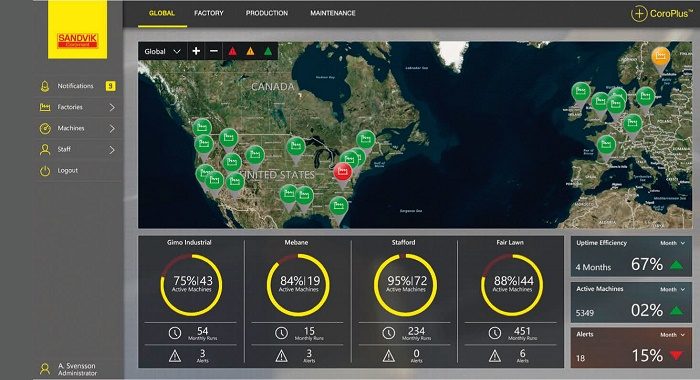Image resolution: width=700 pixels, height=380 pixels.
Task: Click the Machines gauge icon
Action: pos(45,129)
